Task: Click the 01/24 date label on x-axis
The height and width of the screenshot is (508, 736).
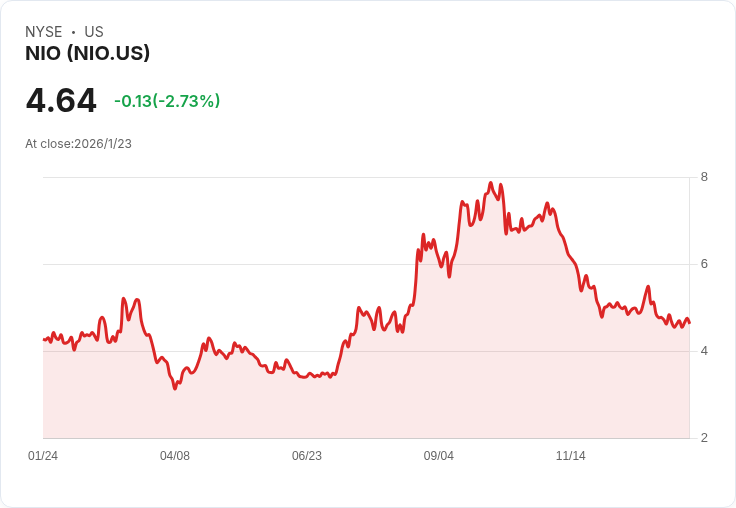Action: [x=43, y=456]
